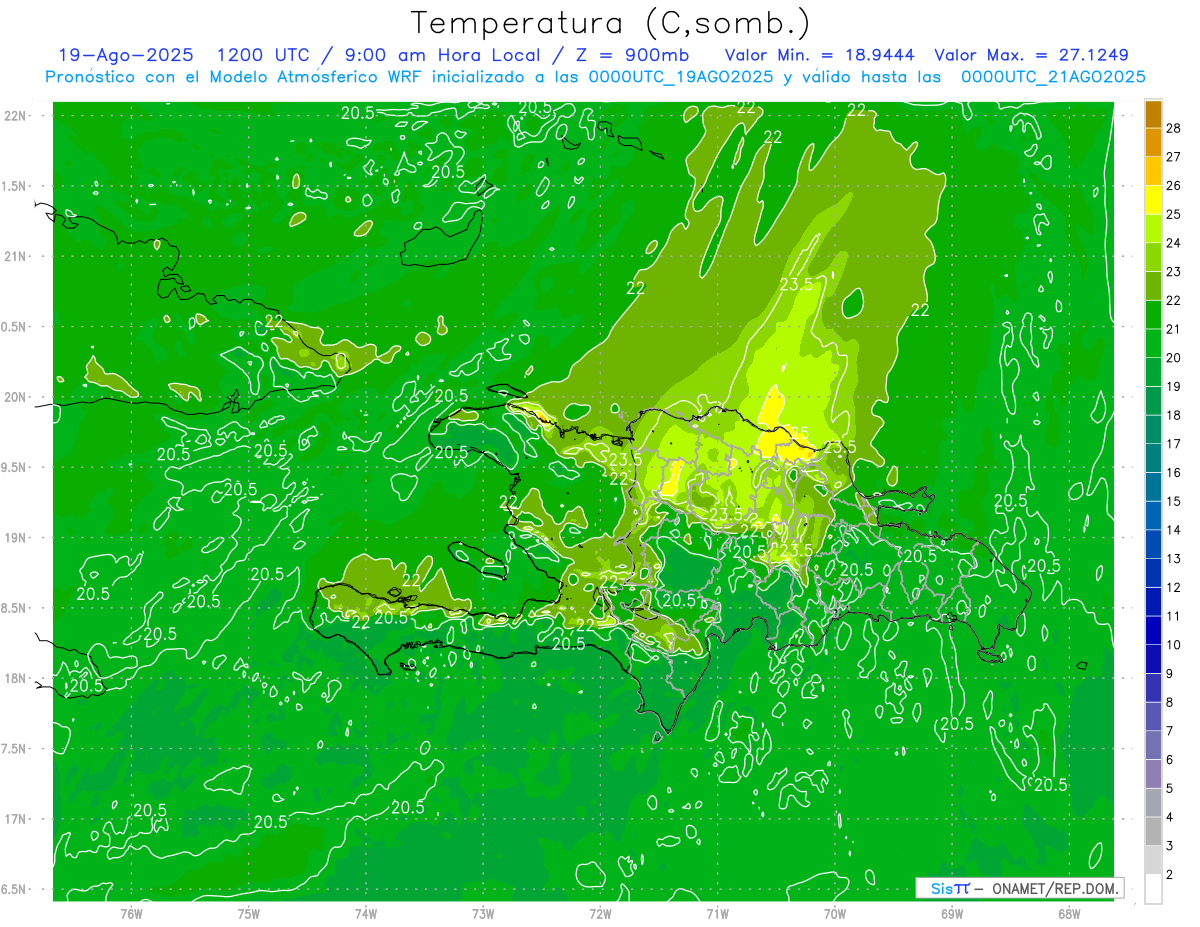Click 'Valor Max. = 27.1249' text

pos(1032,55)
